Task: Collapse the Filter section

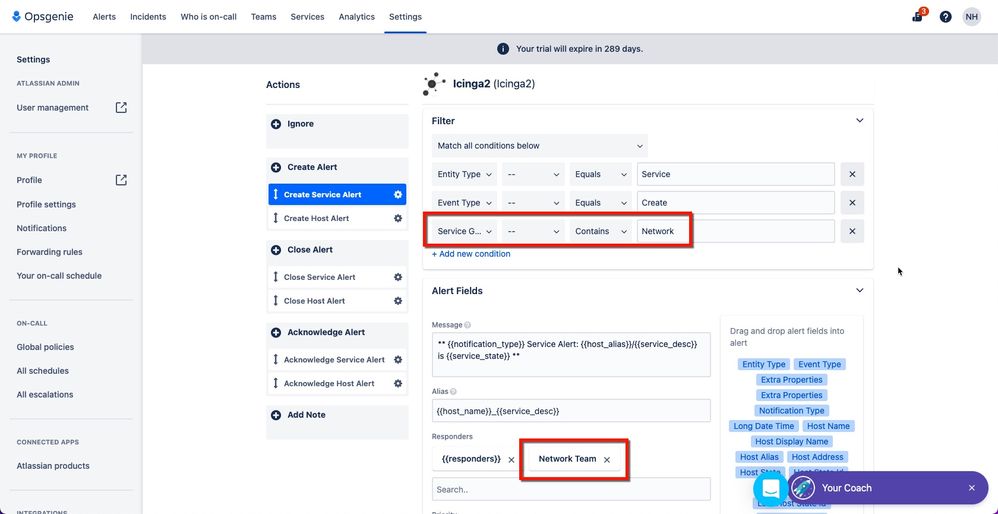Action: (859, 120)
